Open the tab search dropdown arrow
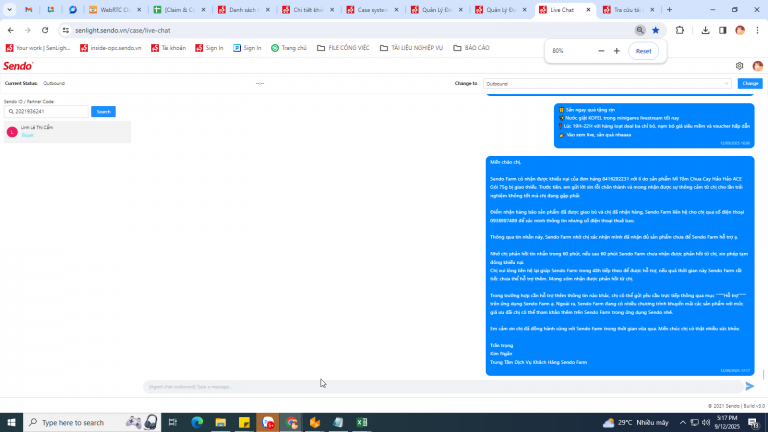 [x=9, y=10]
